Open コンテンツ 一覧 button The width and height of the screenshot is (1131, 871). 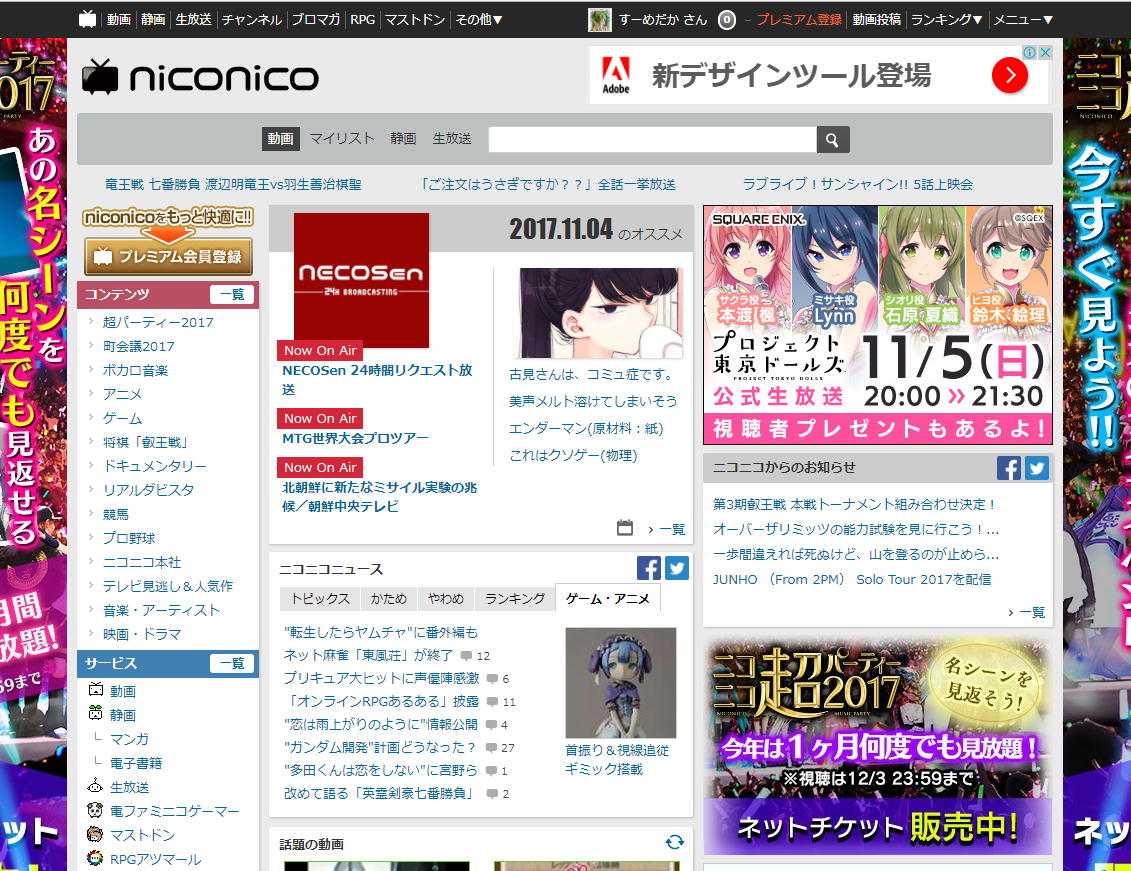coord(232,294)
